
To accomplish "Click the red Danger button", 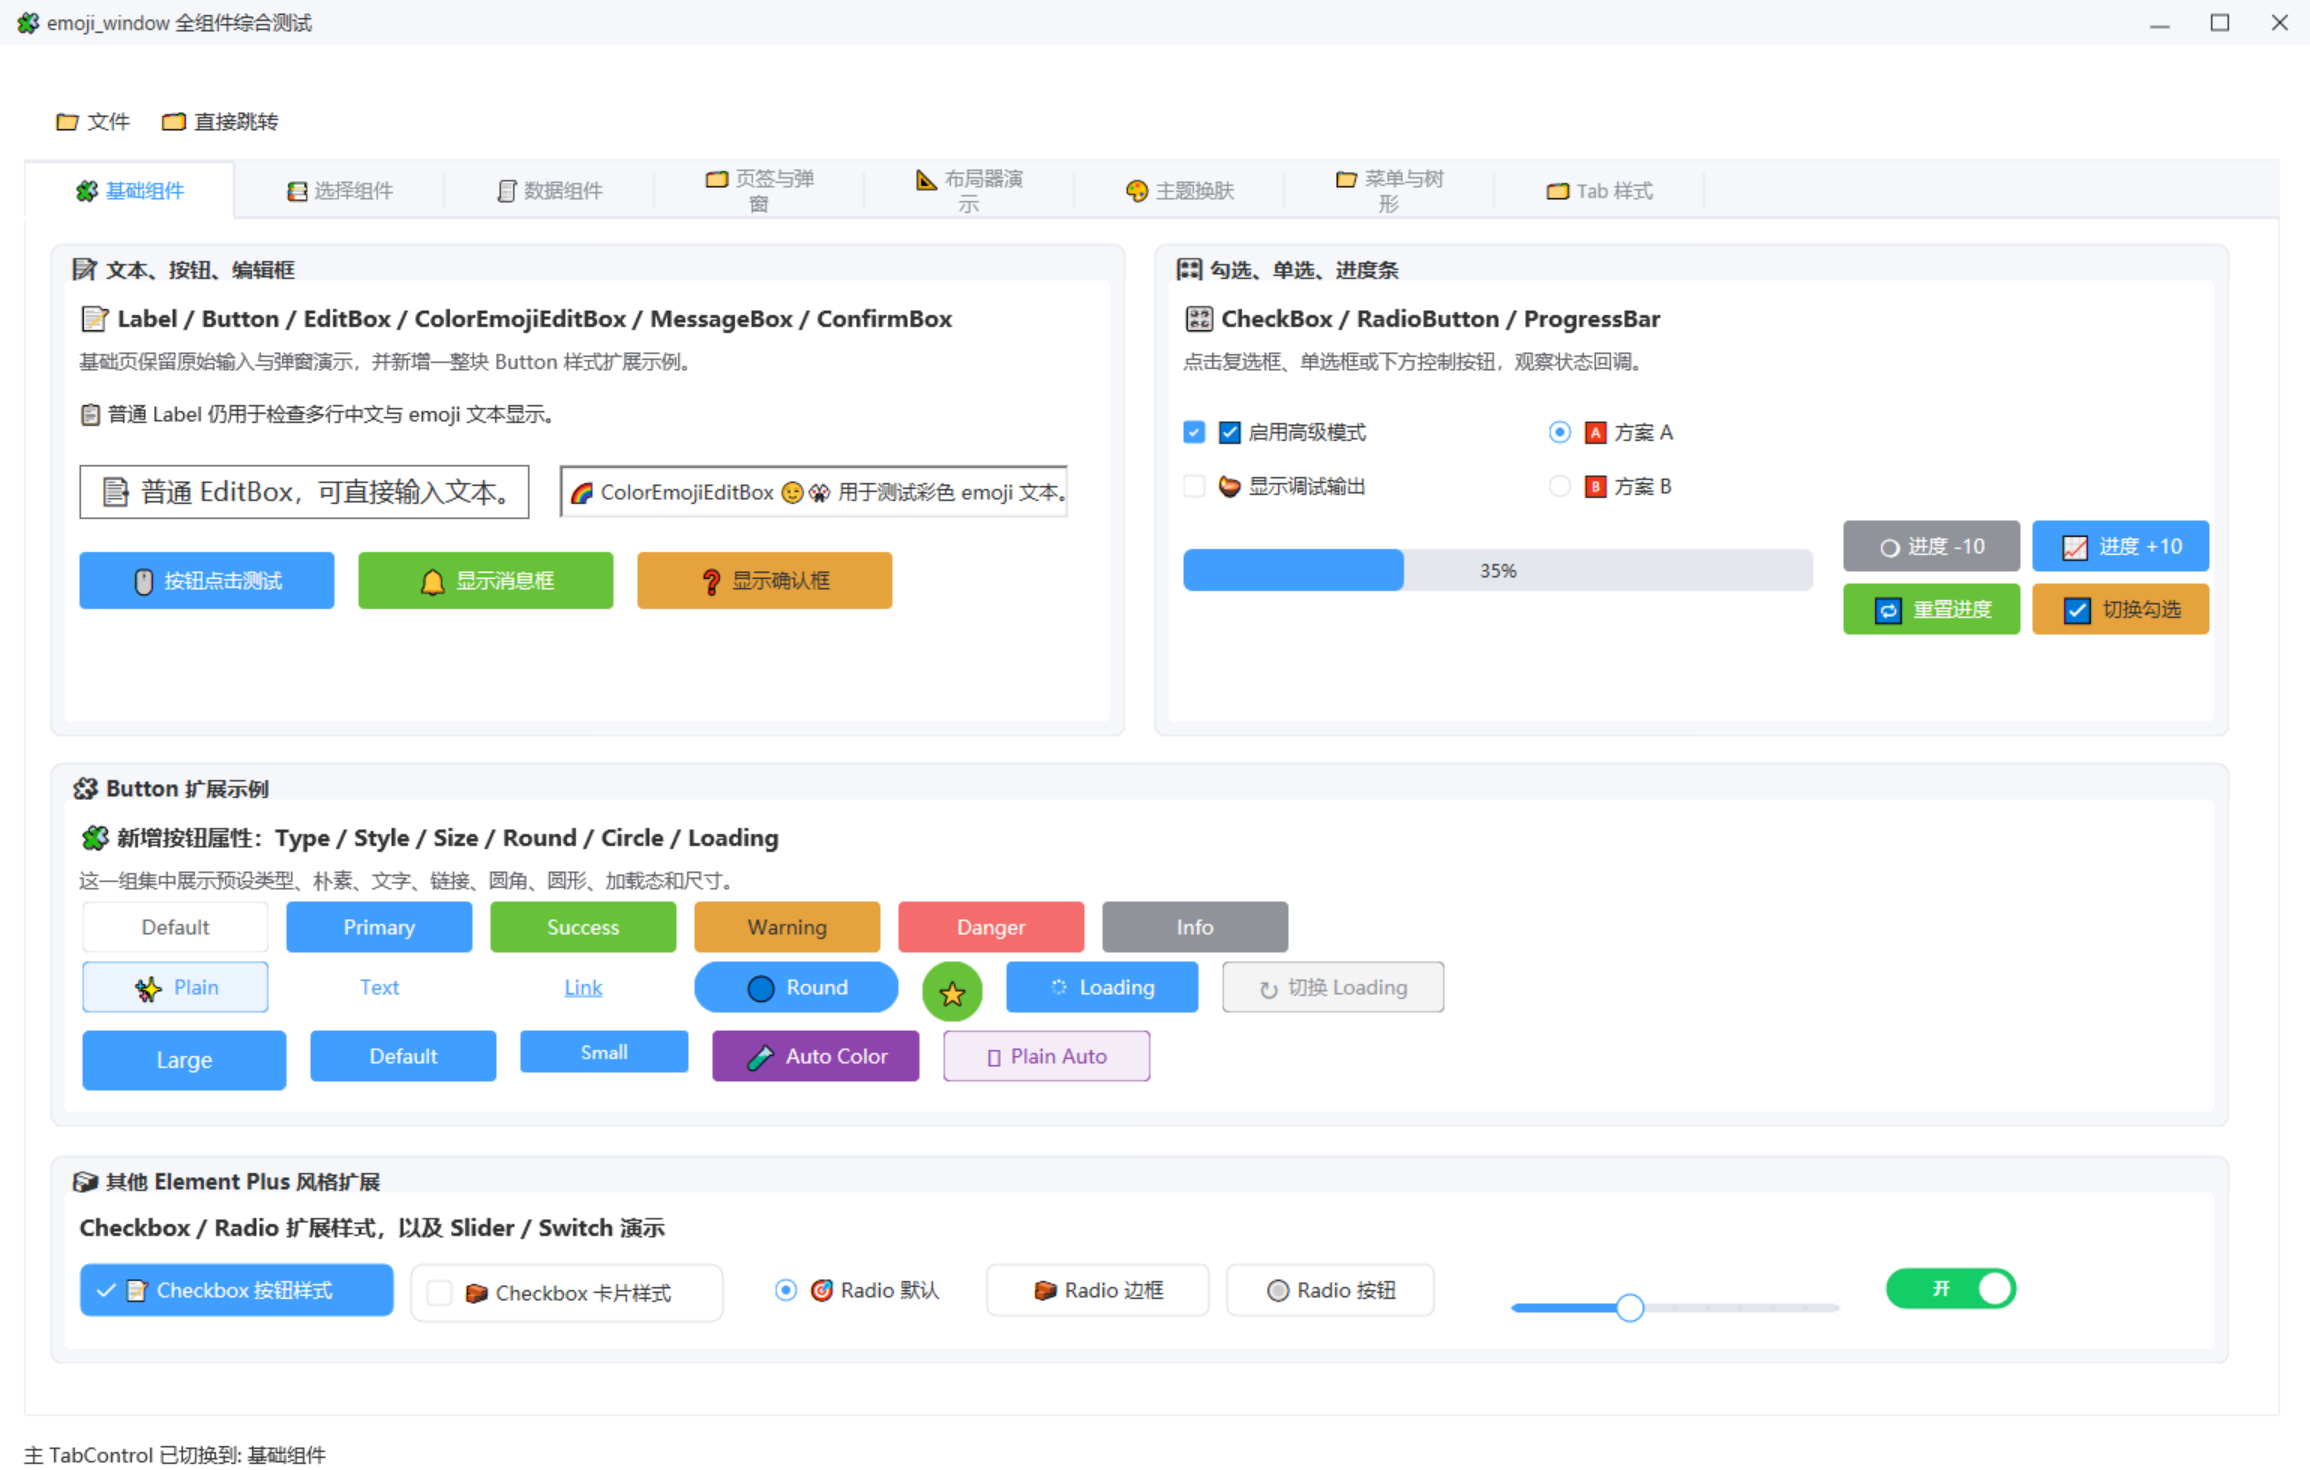I will [x=990, y=927].
